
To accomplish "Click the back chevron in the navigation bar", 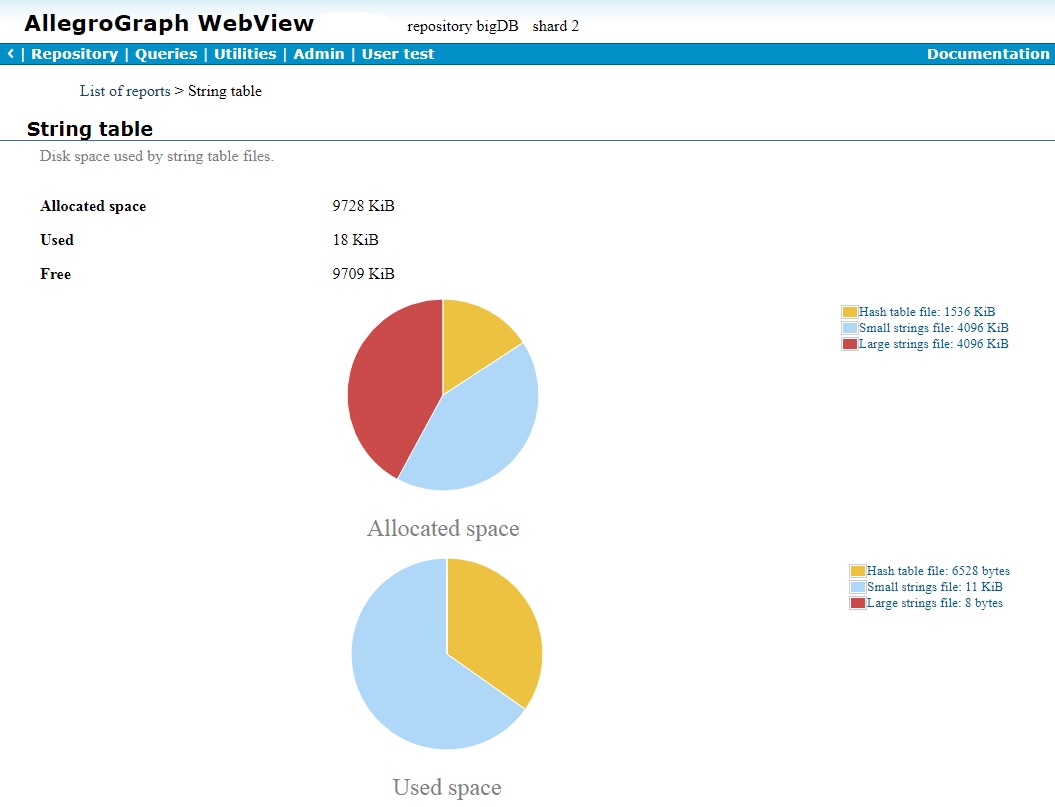I will click(10, 54).
